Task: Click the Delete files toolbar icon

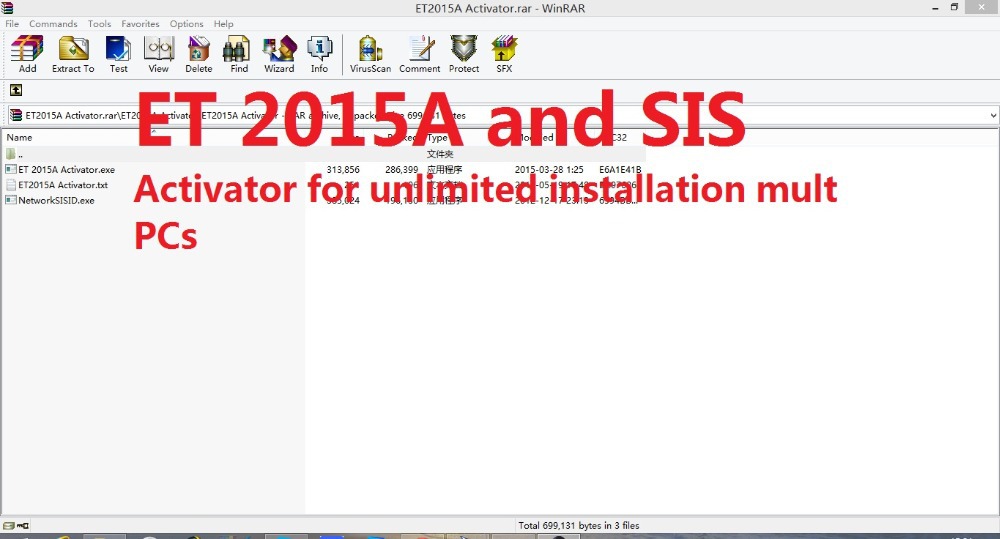Action: point(199,54)
